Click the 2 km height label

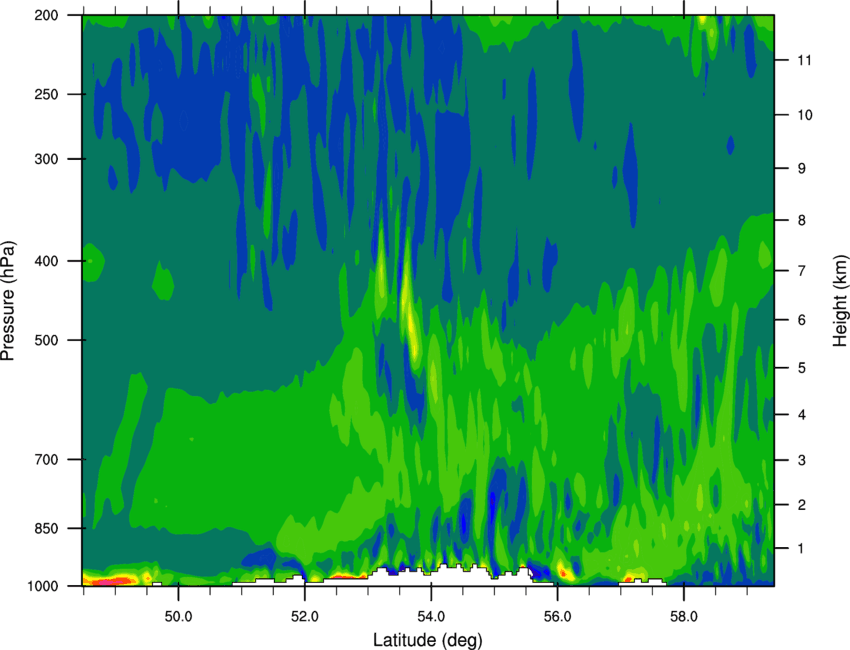click(802, 505)
